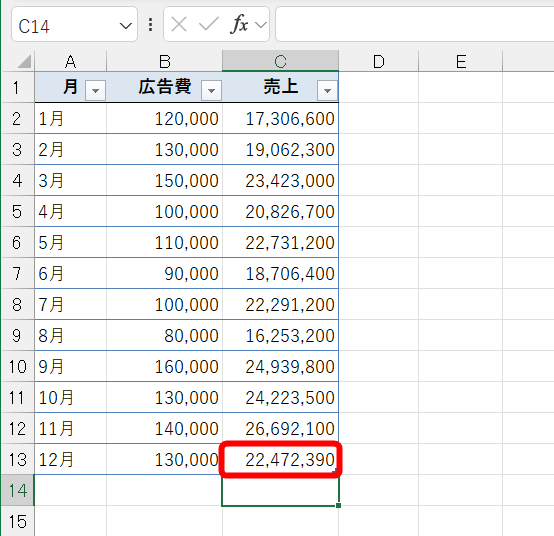Select sales cell 24,939,800
554x536 pixels.
[x=281, y=366]
